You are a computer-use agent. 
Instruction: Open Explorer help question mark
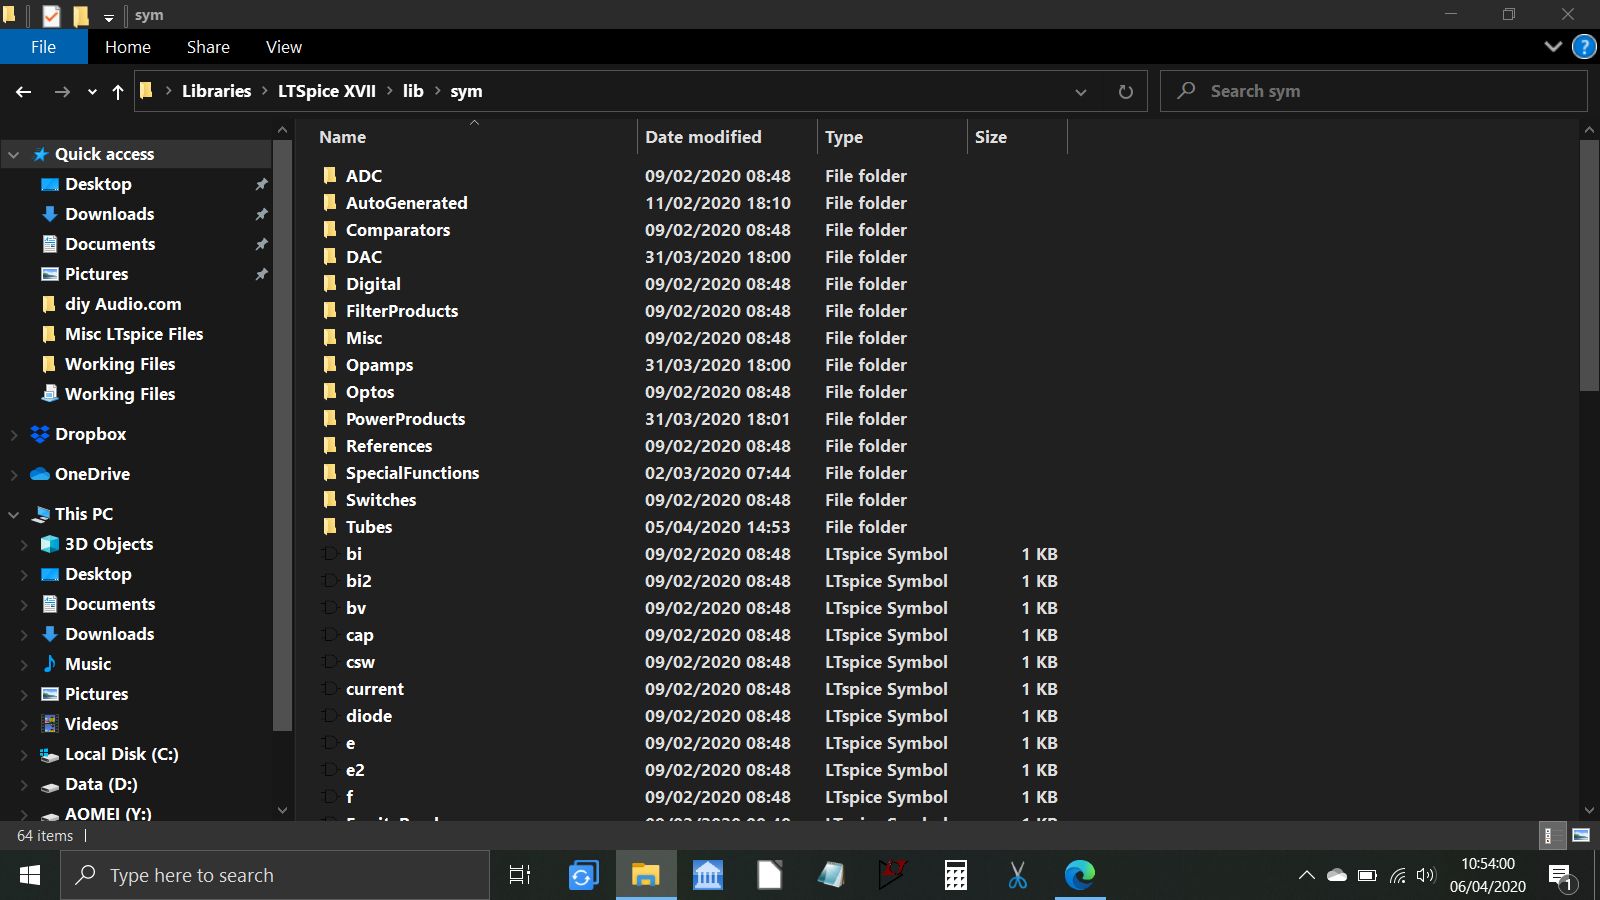click(1584, 46)
